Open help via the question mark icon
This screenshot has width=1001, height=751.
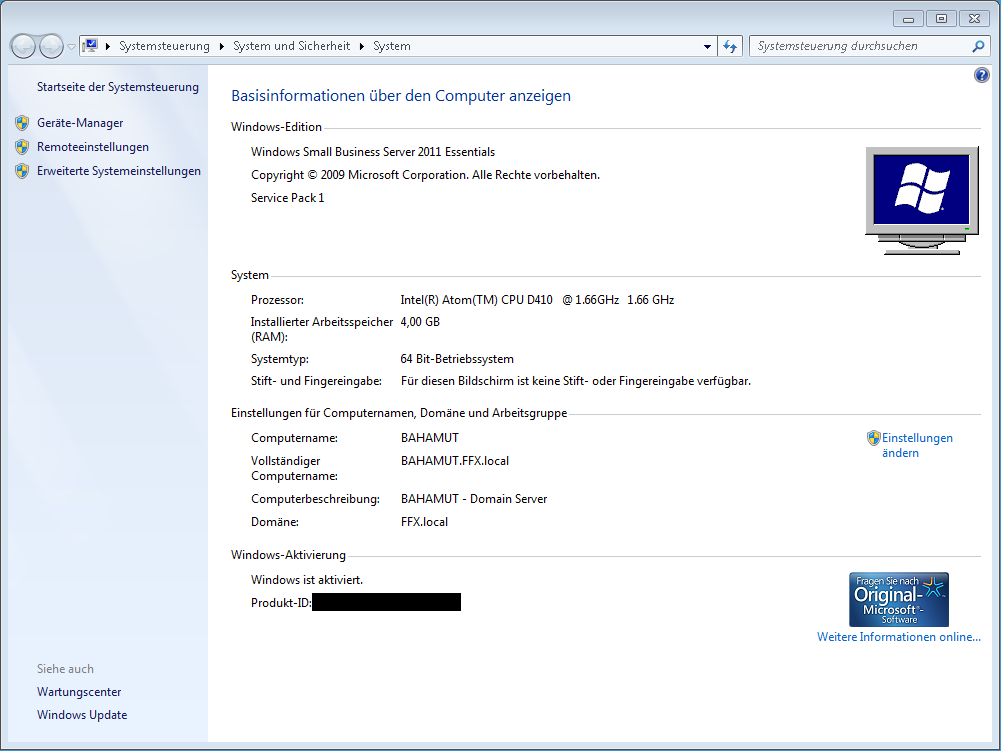(x=981, y=74)
